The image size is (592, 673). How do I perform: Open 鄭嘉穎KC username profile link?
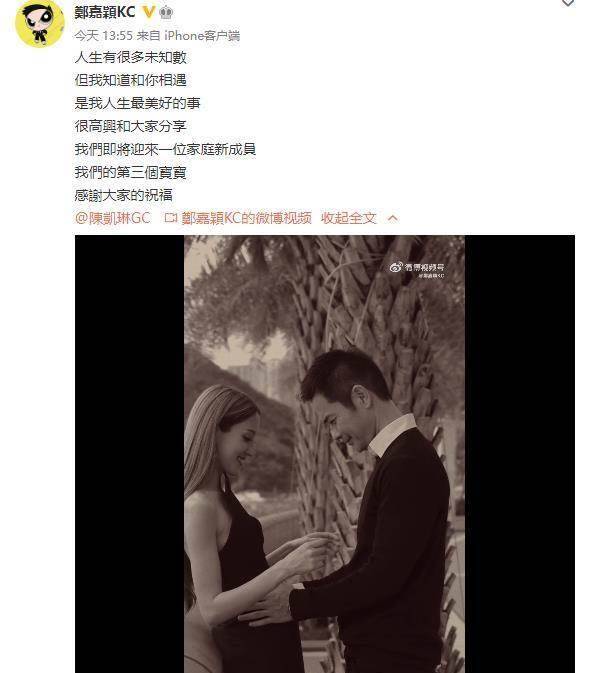coord(105,12)
